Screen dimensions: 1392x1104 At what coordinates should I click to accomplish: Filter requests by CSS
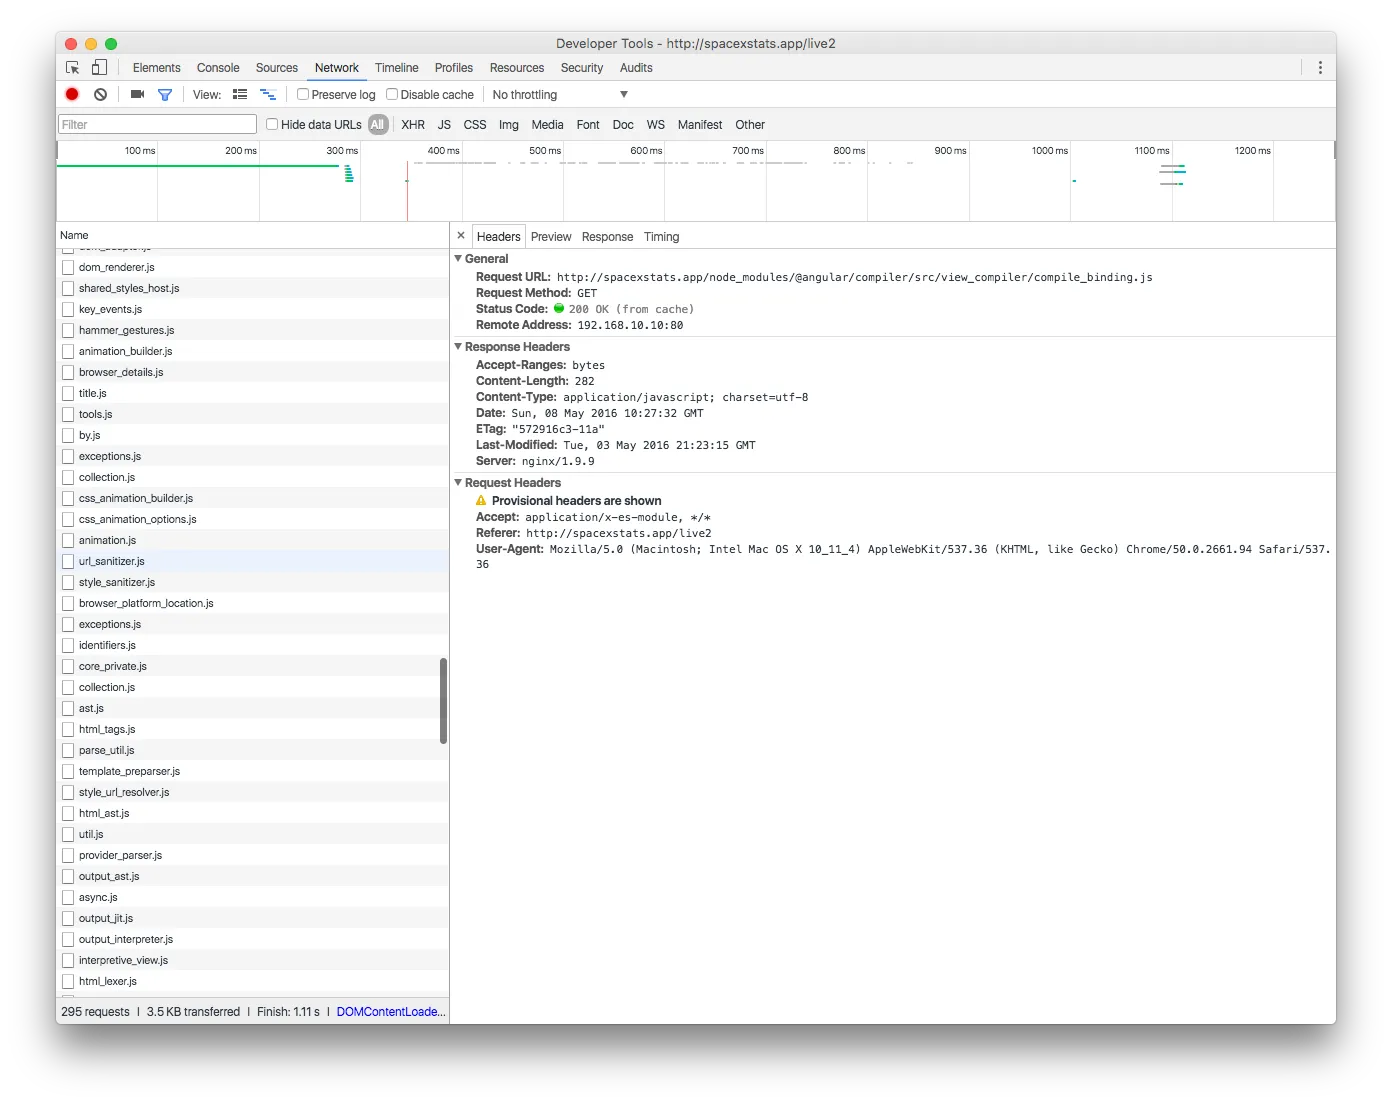click(x=475, y=125)
